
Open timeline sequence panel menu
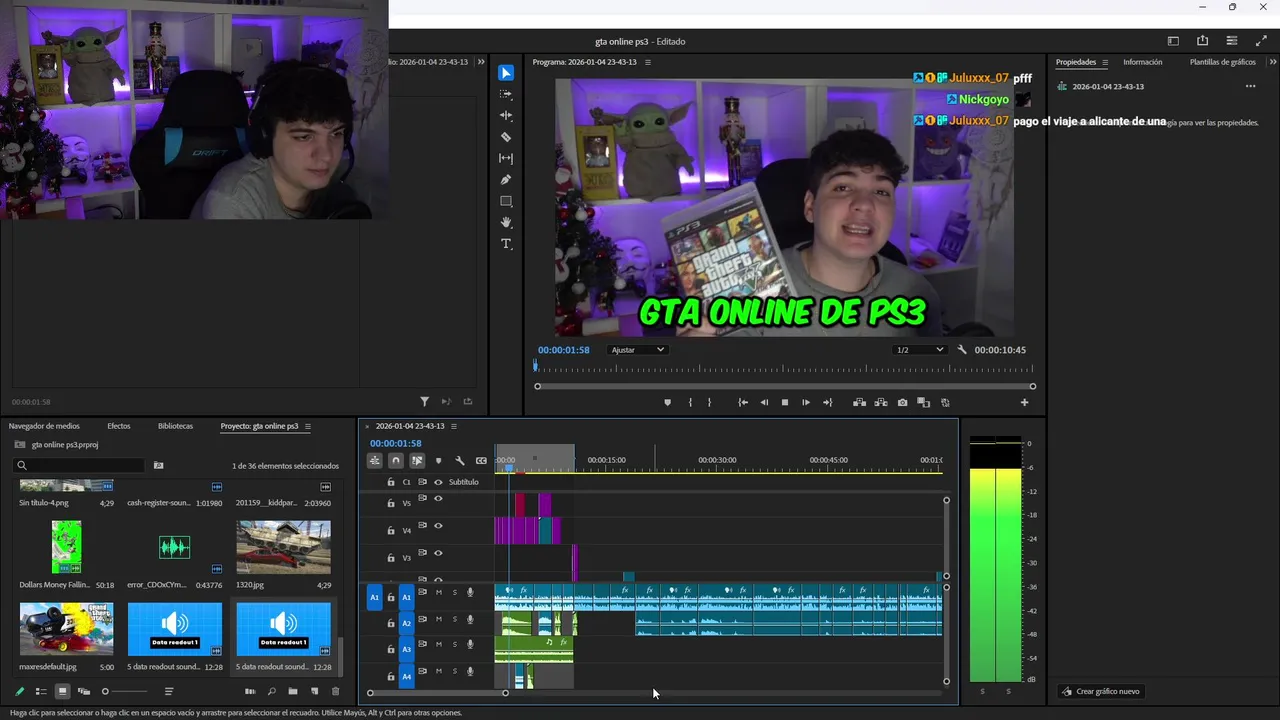454,426
